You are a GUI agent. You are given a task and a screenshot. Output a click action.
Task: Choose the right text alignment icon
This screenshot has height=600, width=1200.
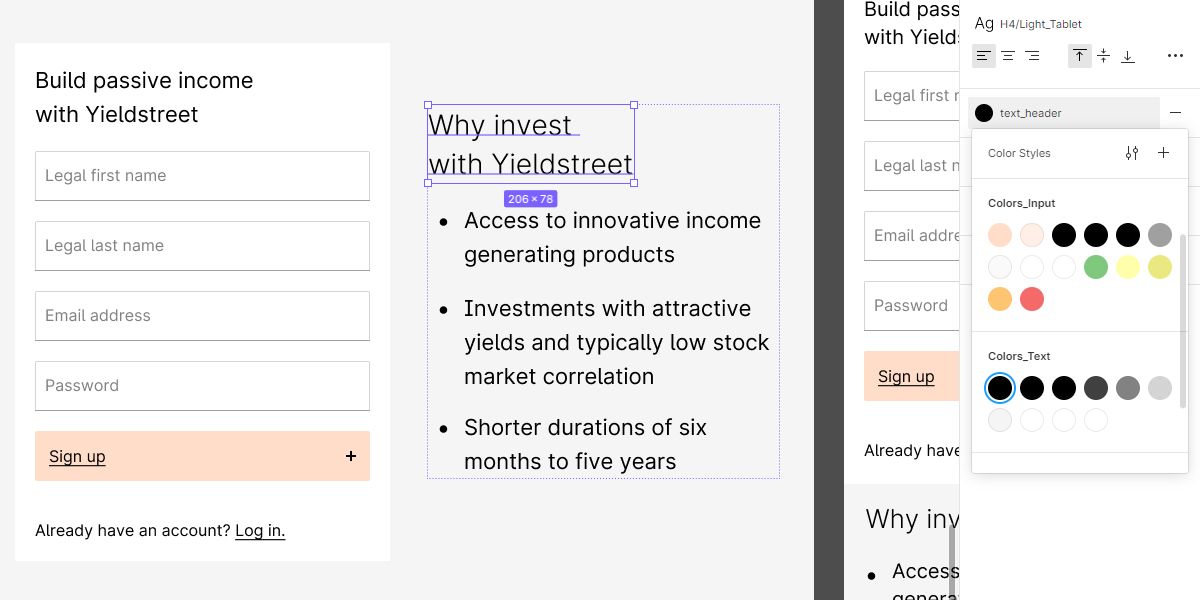pos(1032,56)
